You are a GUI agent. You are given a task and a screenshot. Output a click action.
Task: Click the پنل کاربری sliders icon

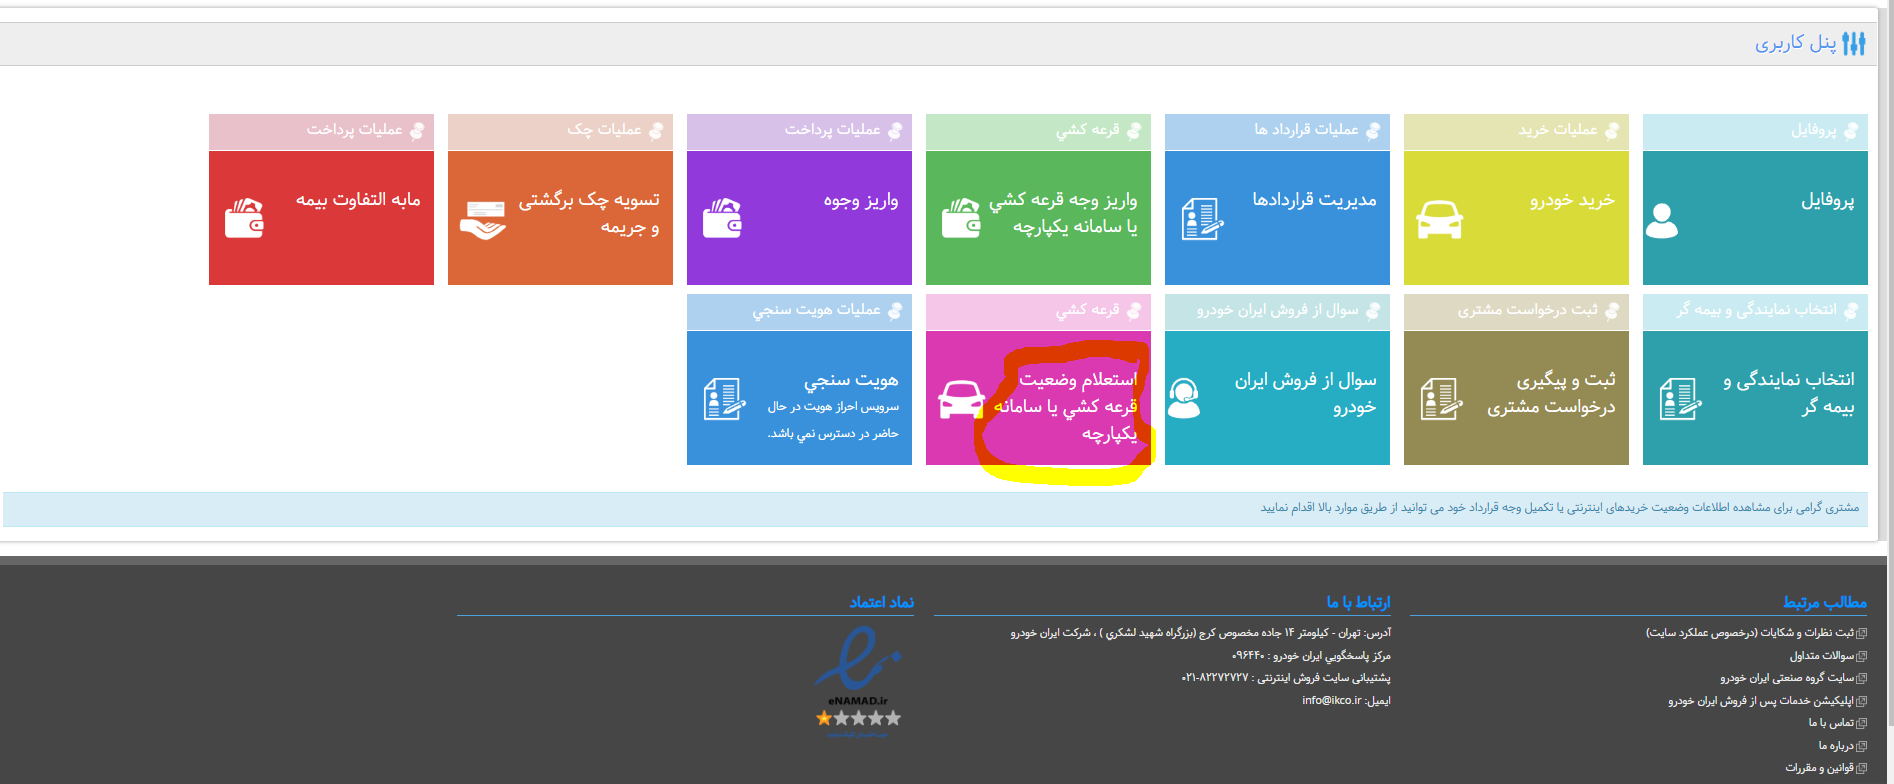(x=1854, y=43)
